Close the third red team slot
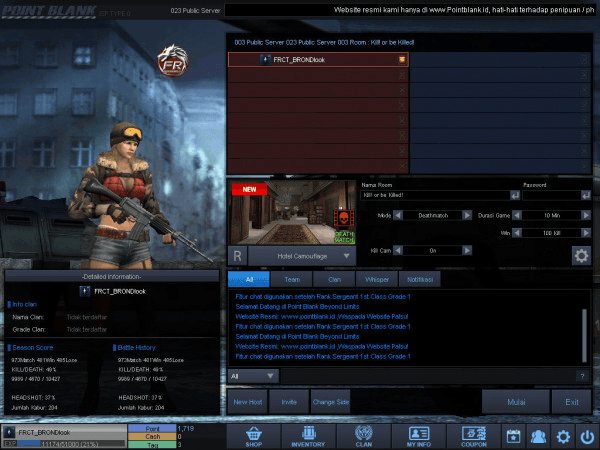Viewport: 600px width, 450px height. [402, 90]
